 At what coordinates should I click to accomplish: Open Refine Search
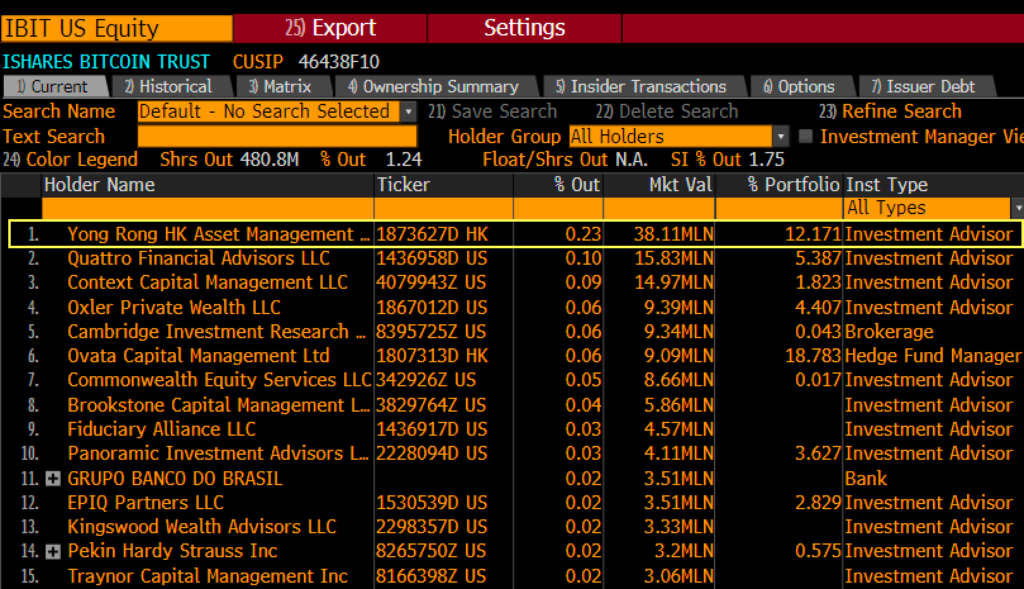click(x=901, y=111)
